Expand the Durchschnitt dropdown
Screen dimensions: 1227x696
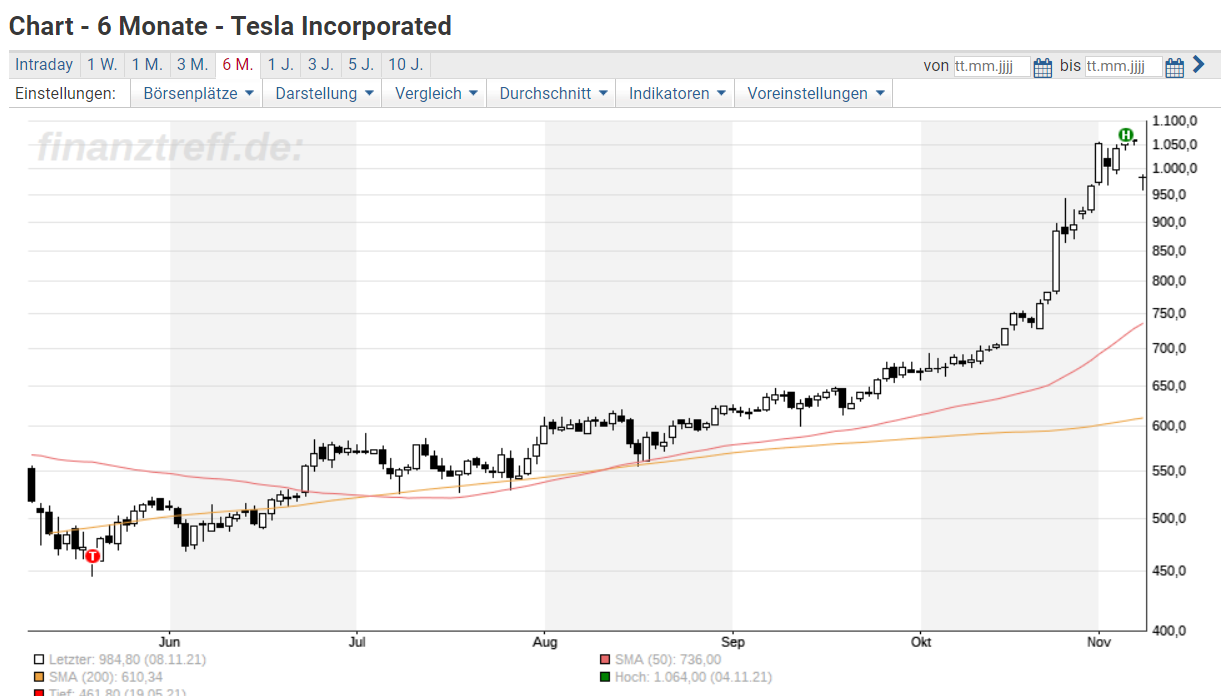tap(553, 94)
